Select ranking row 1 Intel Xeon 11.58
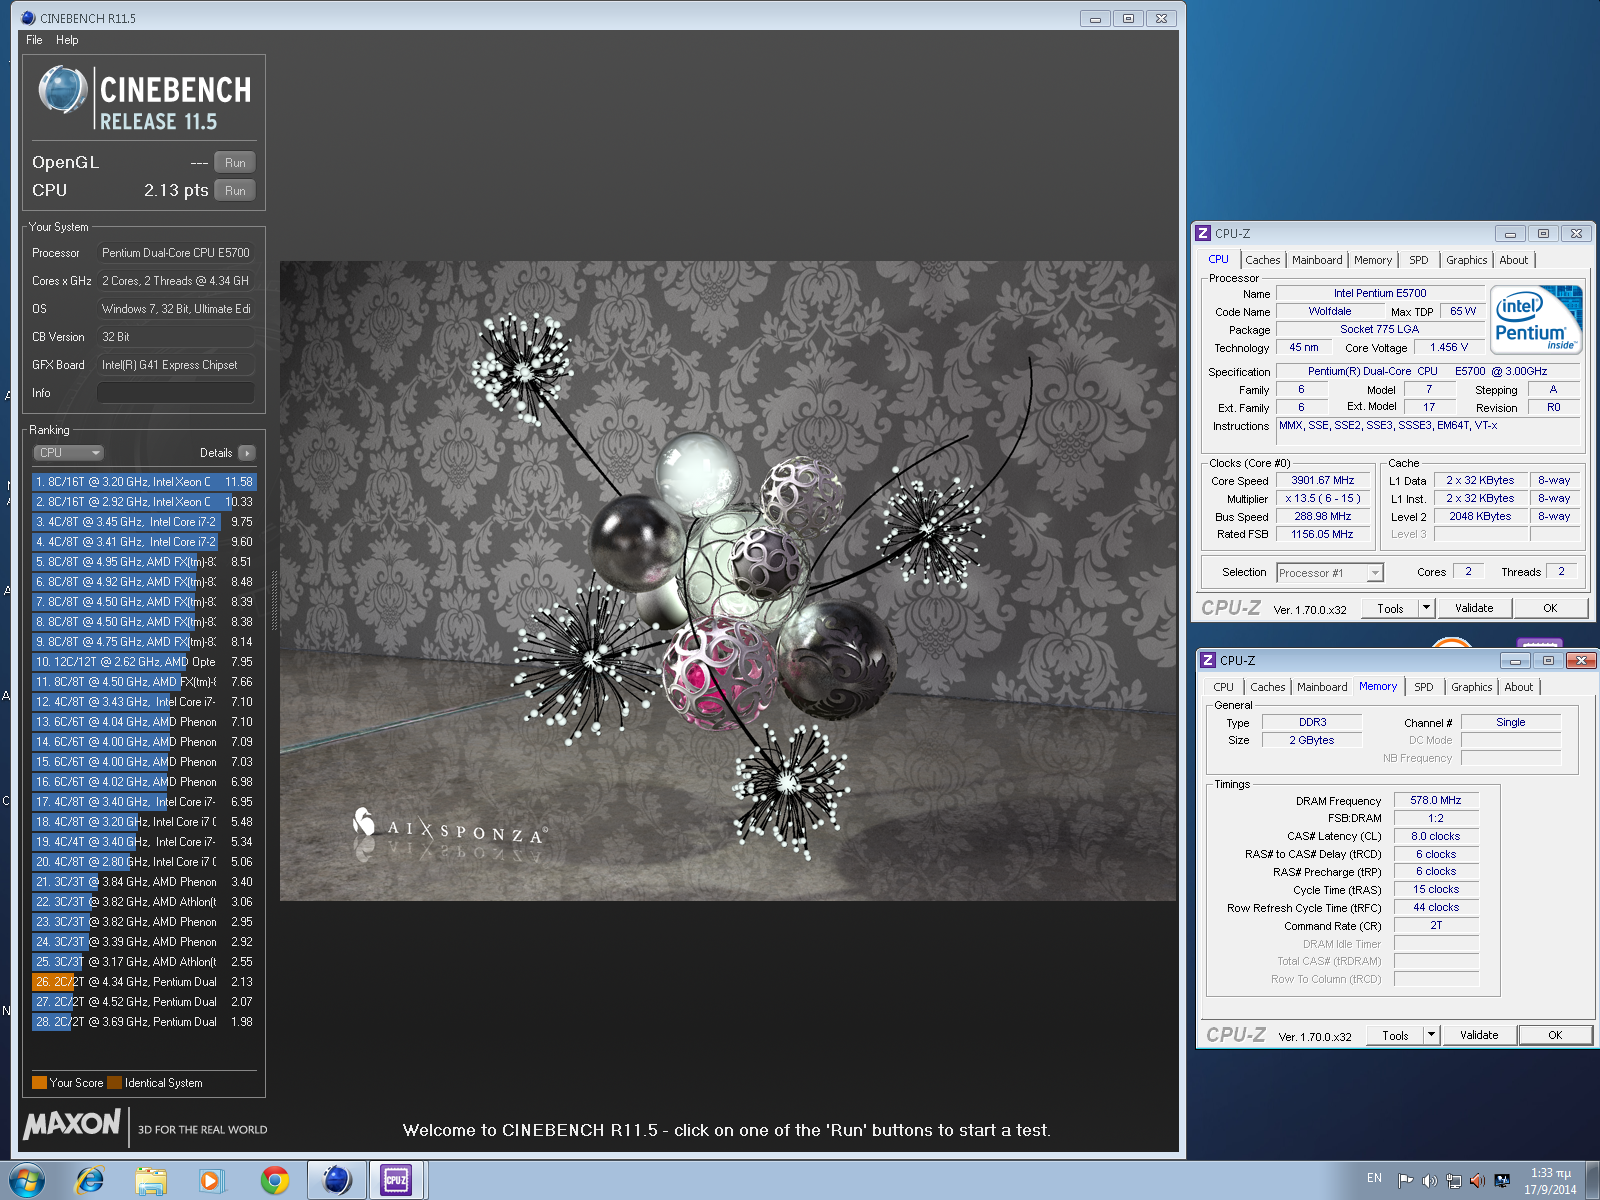 coord(144,482)
